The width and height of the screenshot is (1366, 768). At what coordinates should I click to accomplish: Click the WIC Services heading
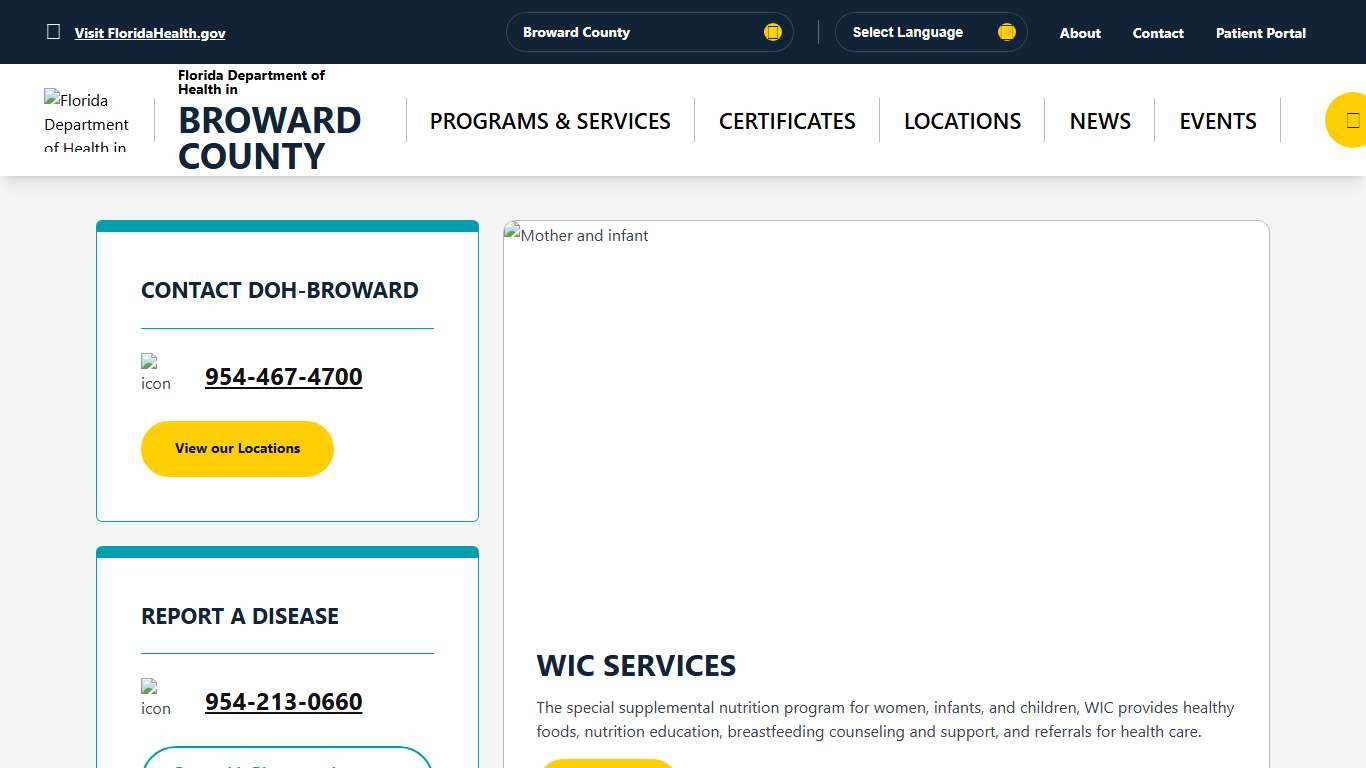tap(636, 665)
